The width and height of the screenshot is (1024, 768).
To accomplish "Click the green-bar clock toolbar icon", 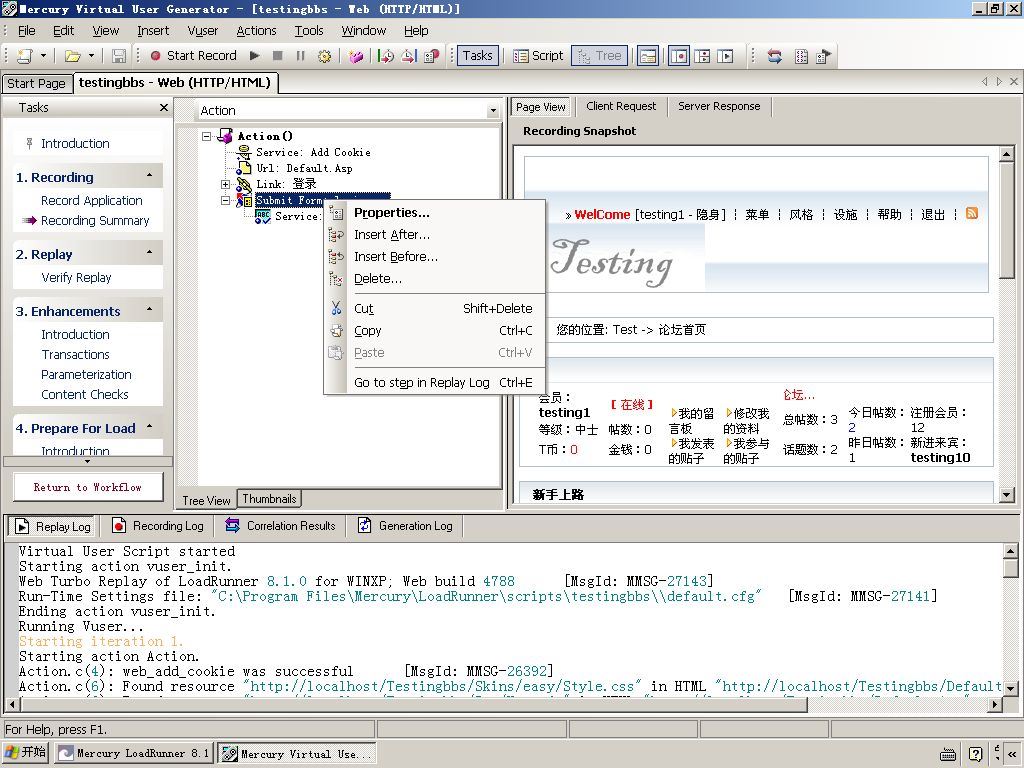I will (386, 56).
